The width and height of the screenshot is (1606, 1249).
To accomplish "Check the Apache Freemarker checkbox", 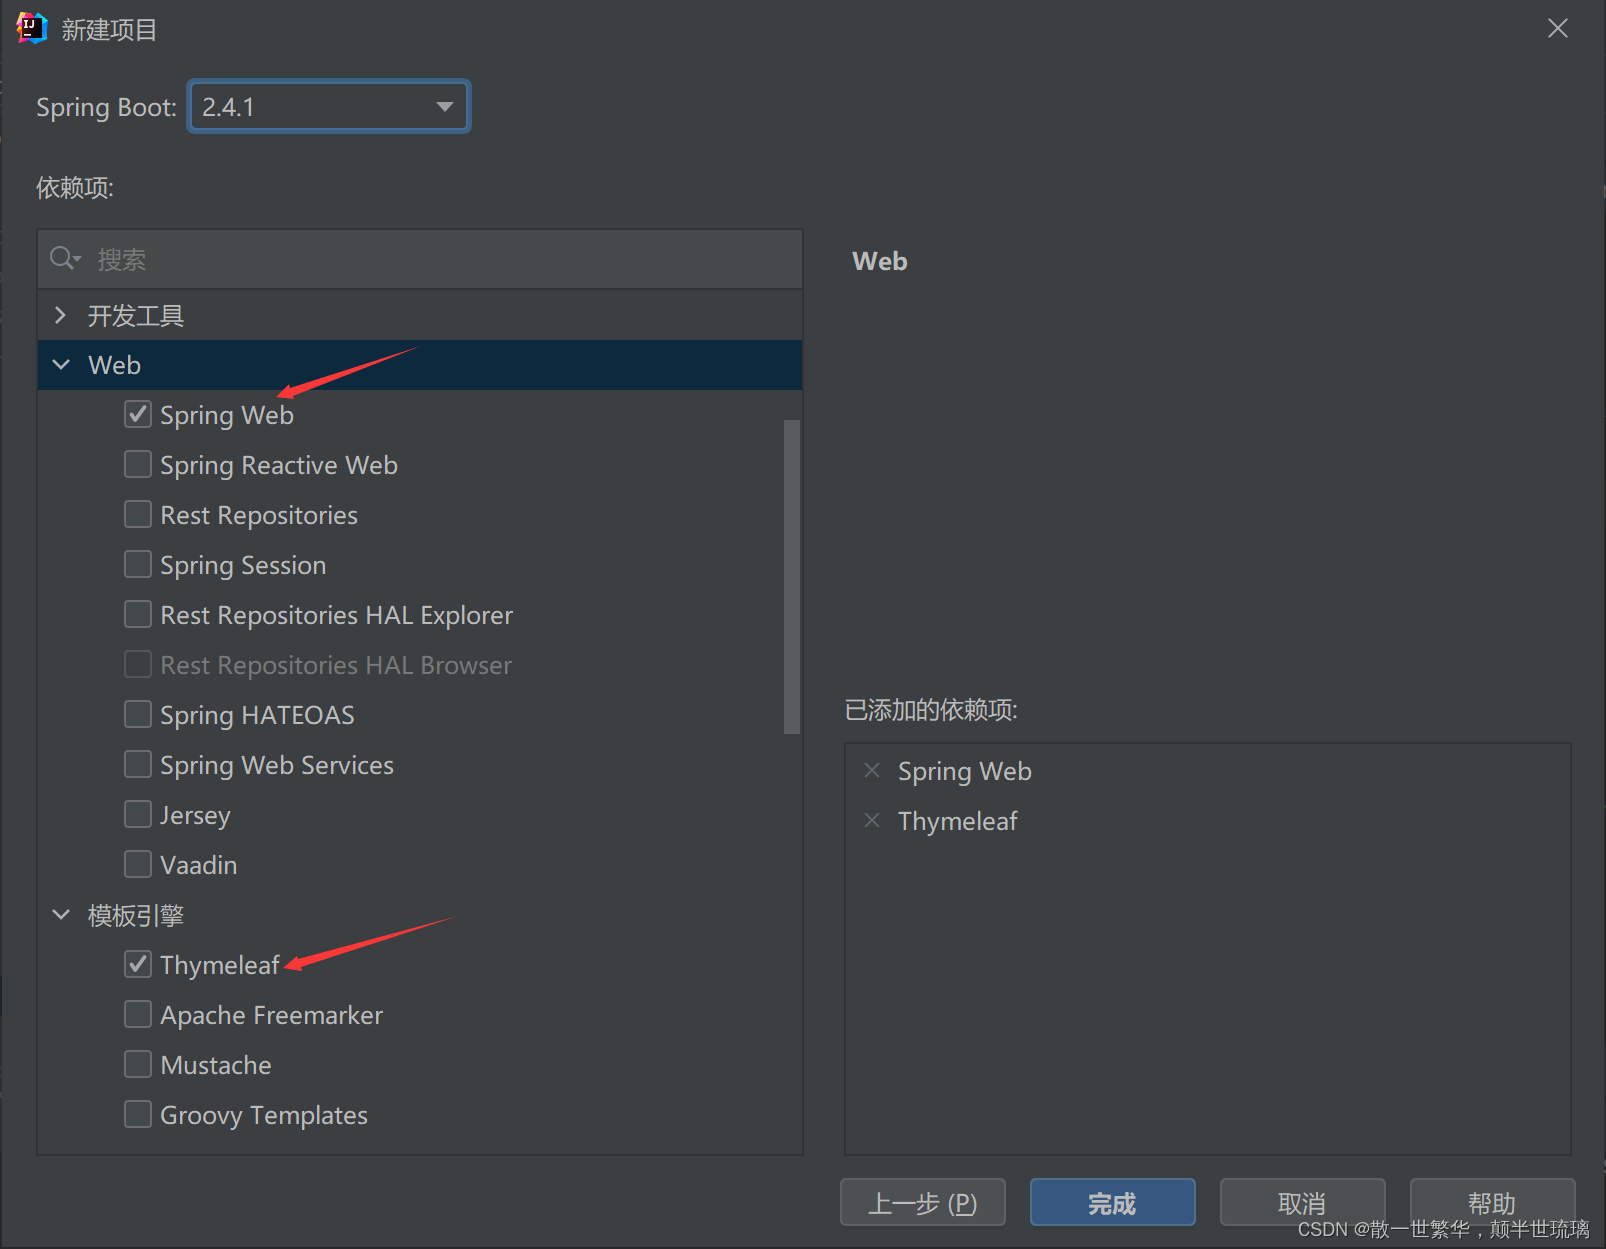I will (138, 1014).
